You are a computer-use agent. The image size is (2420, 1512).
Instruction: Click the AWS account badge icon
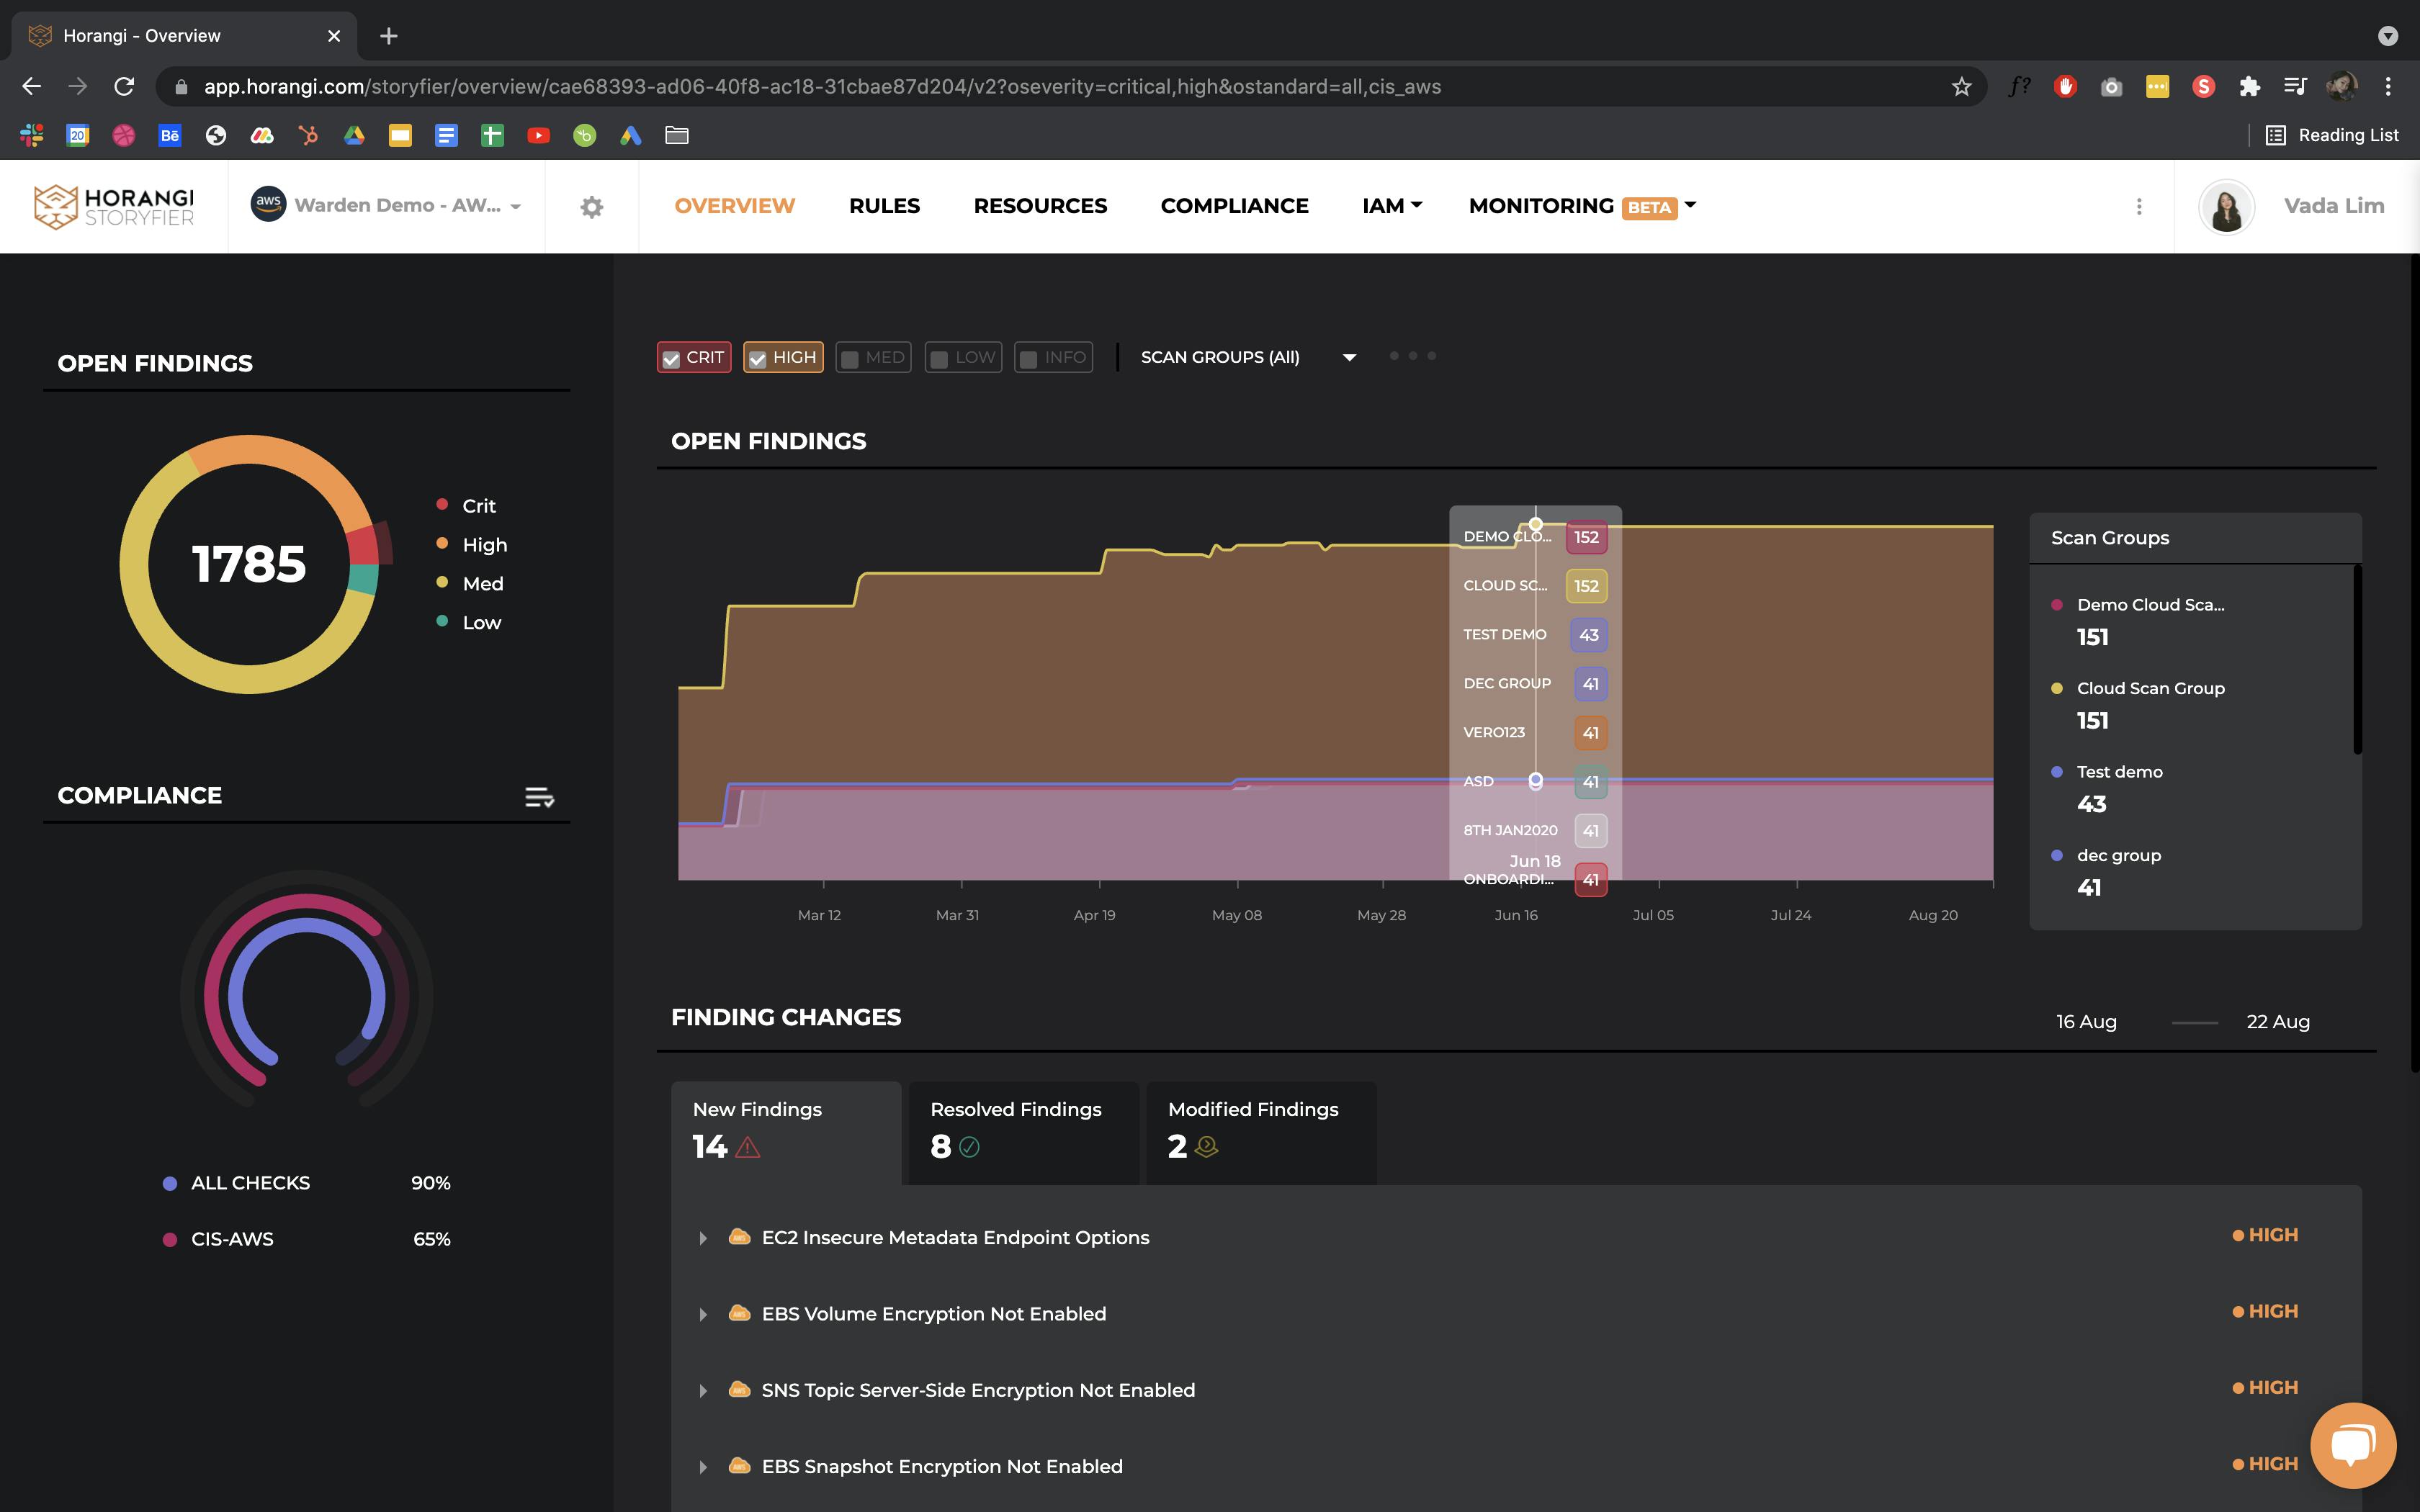click(x=268, y=204)
